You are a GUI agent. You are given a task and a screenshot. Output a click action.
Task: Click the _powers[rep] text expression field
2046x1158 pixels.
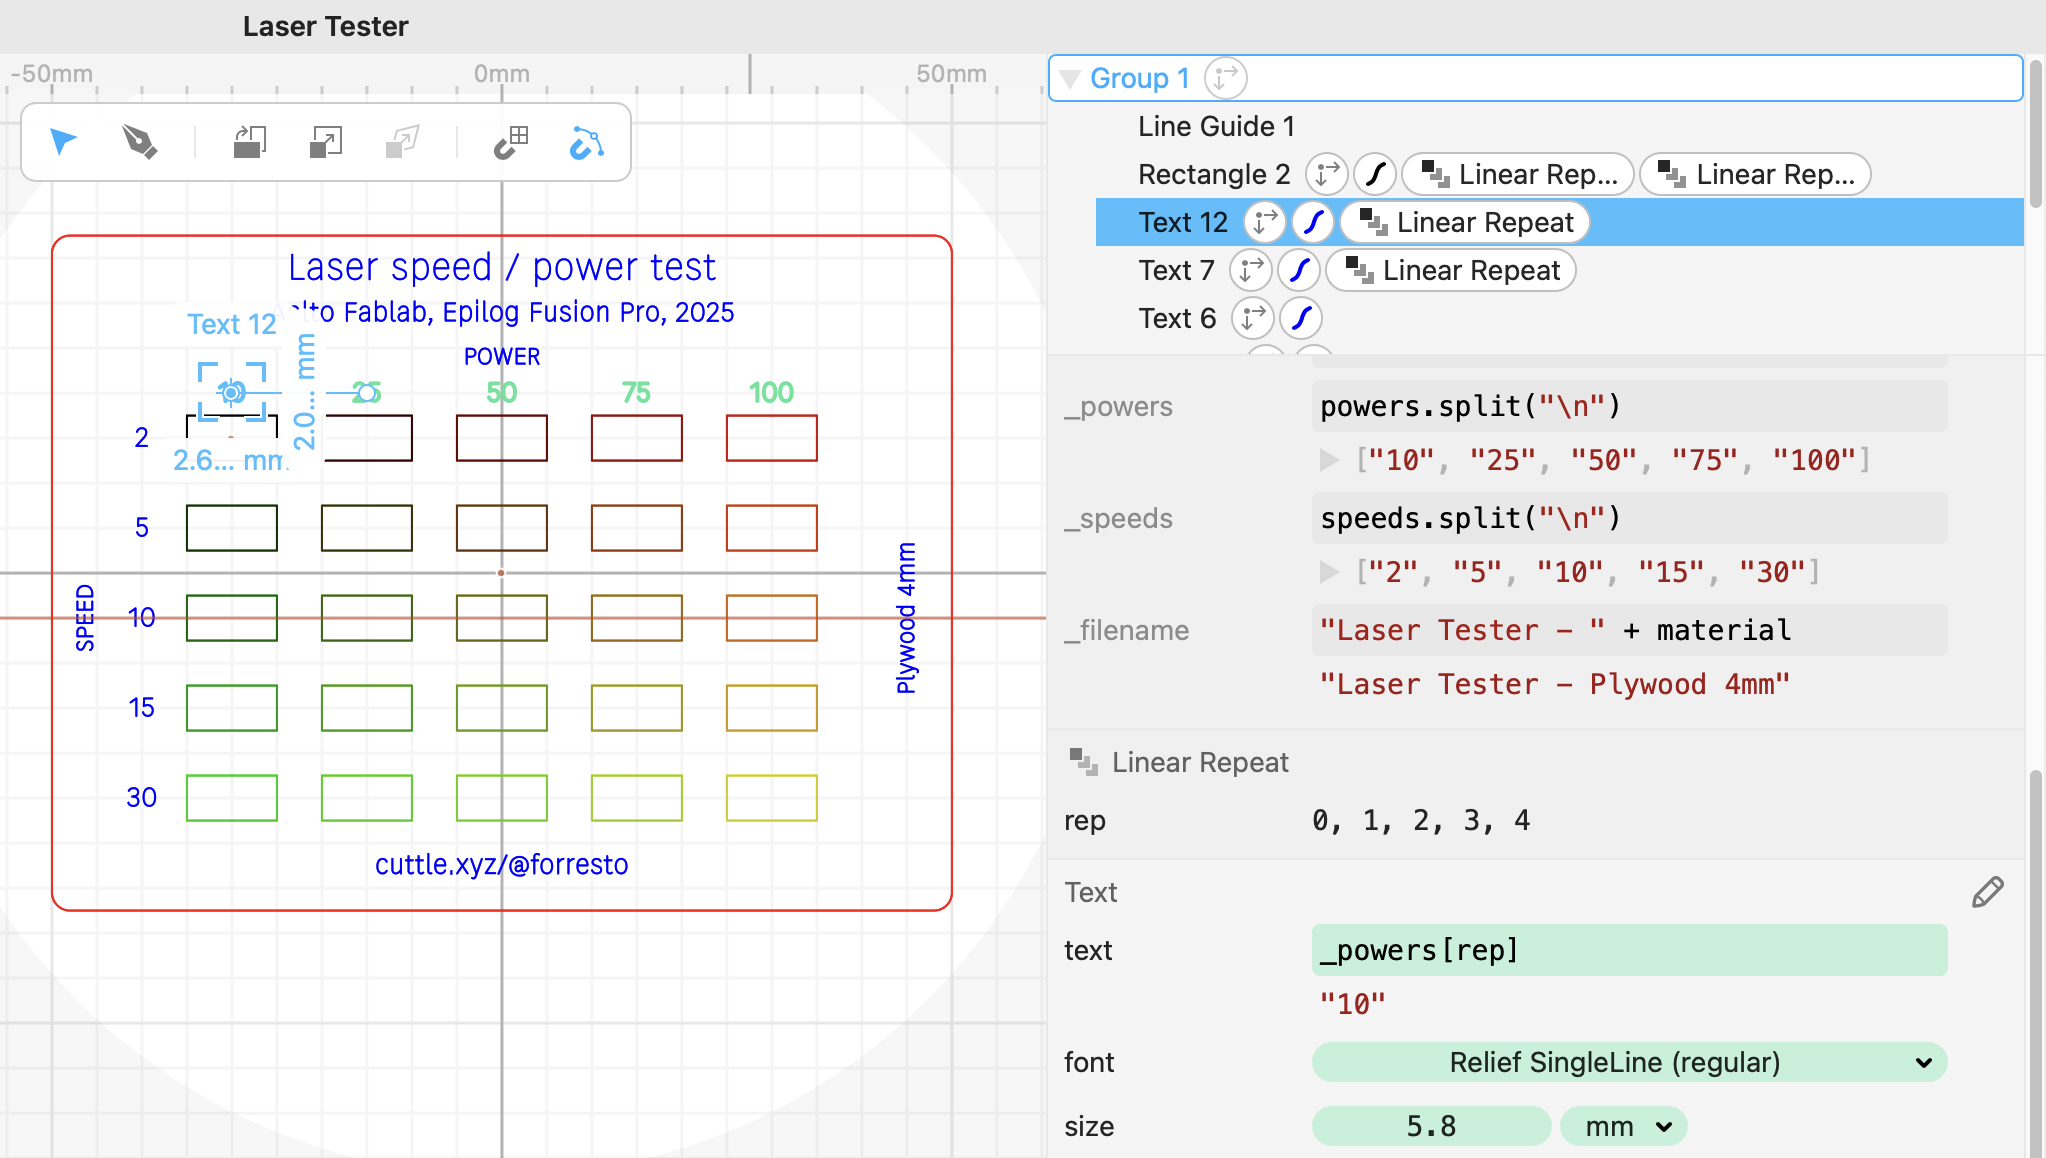1629,950
